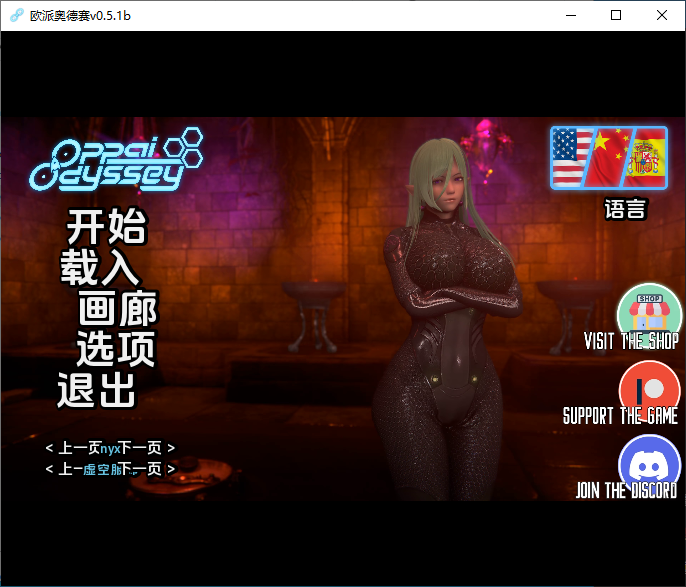Start the game with 开始
Image resolution: width=686 pixels, height=587 pixels.
[x=106, y=227]
